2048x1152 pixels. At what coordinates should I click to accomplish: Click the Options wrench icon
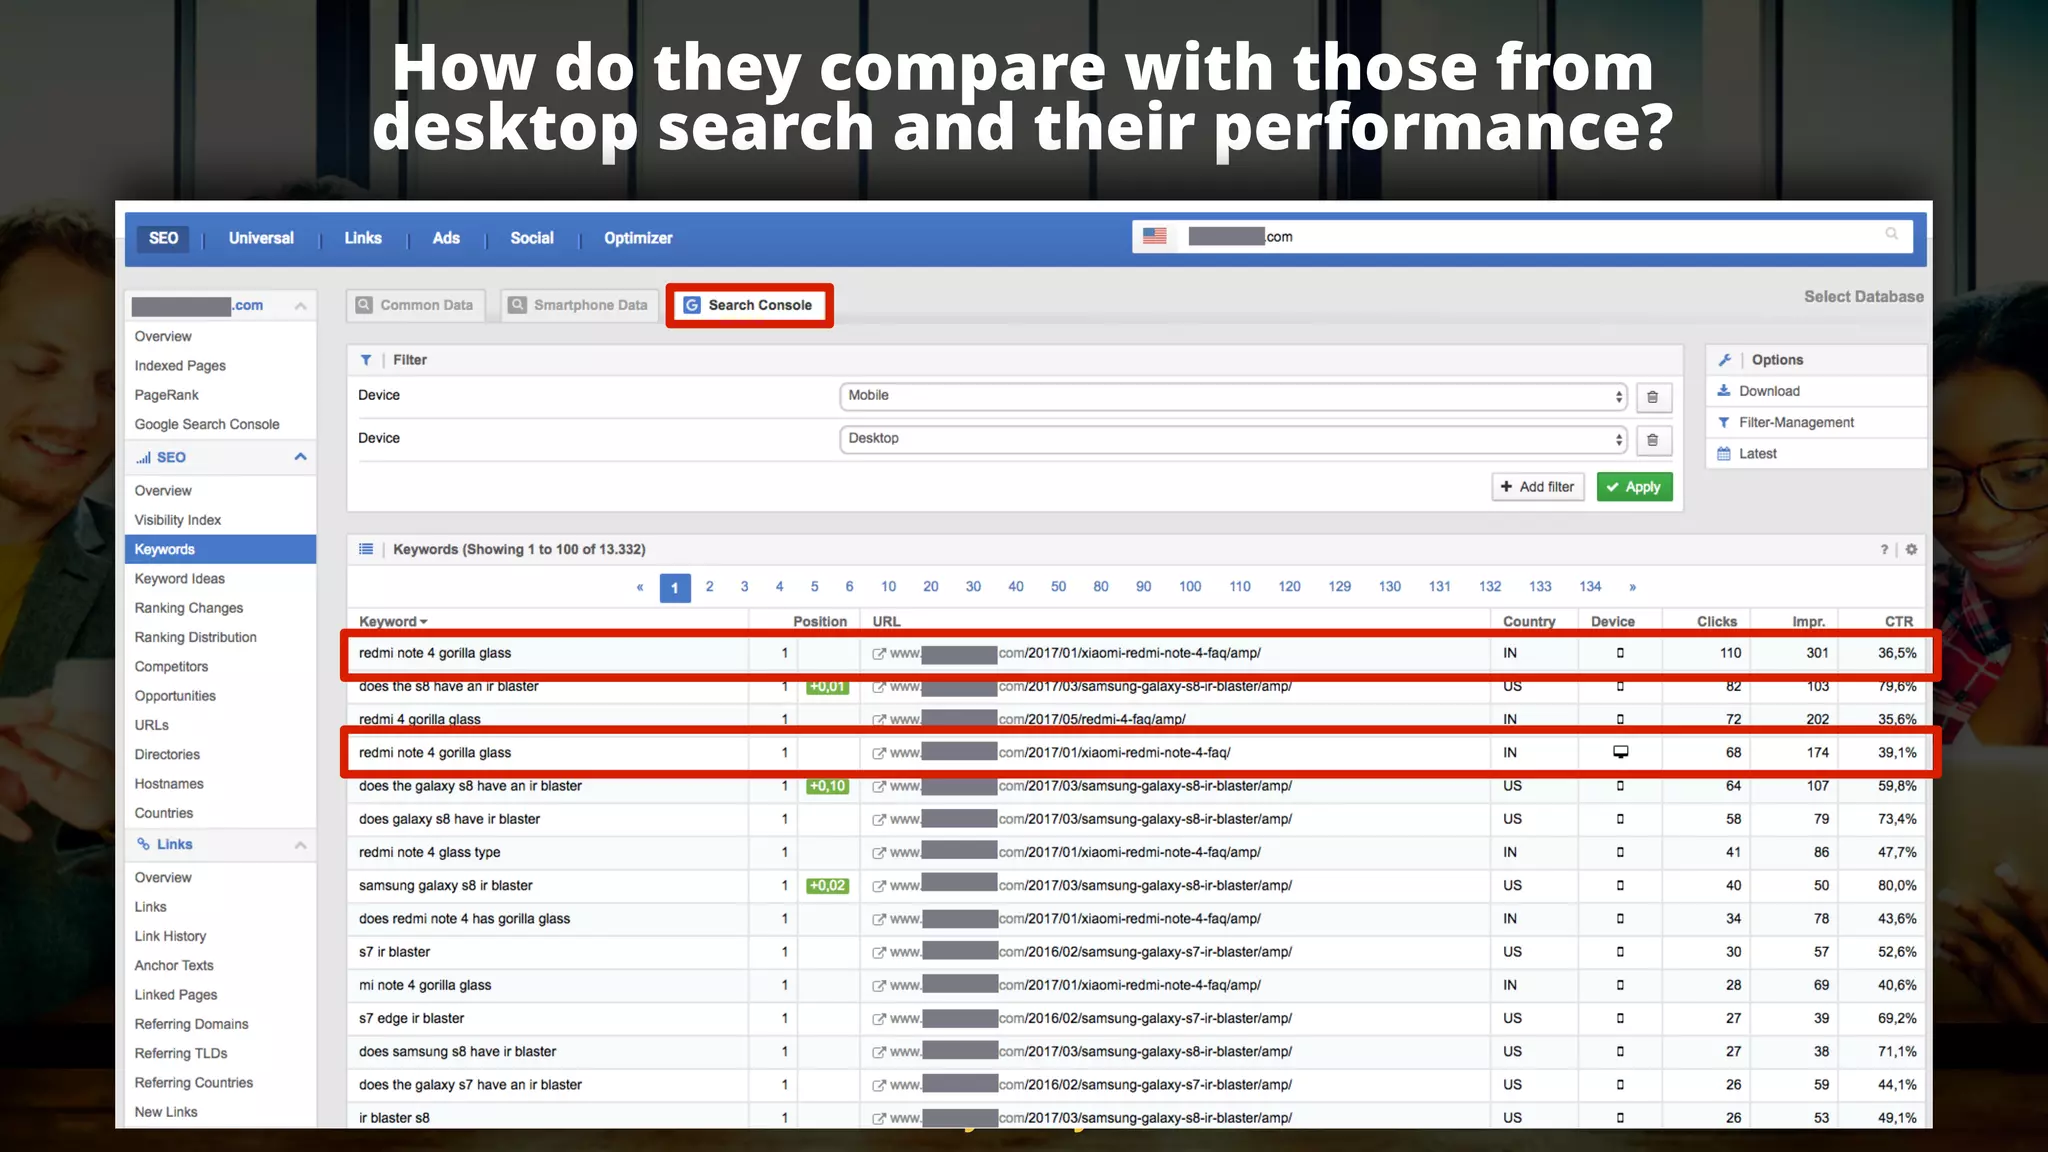click(x=1724, y=360)
